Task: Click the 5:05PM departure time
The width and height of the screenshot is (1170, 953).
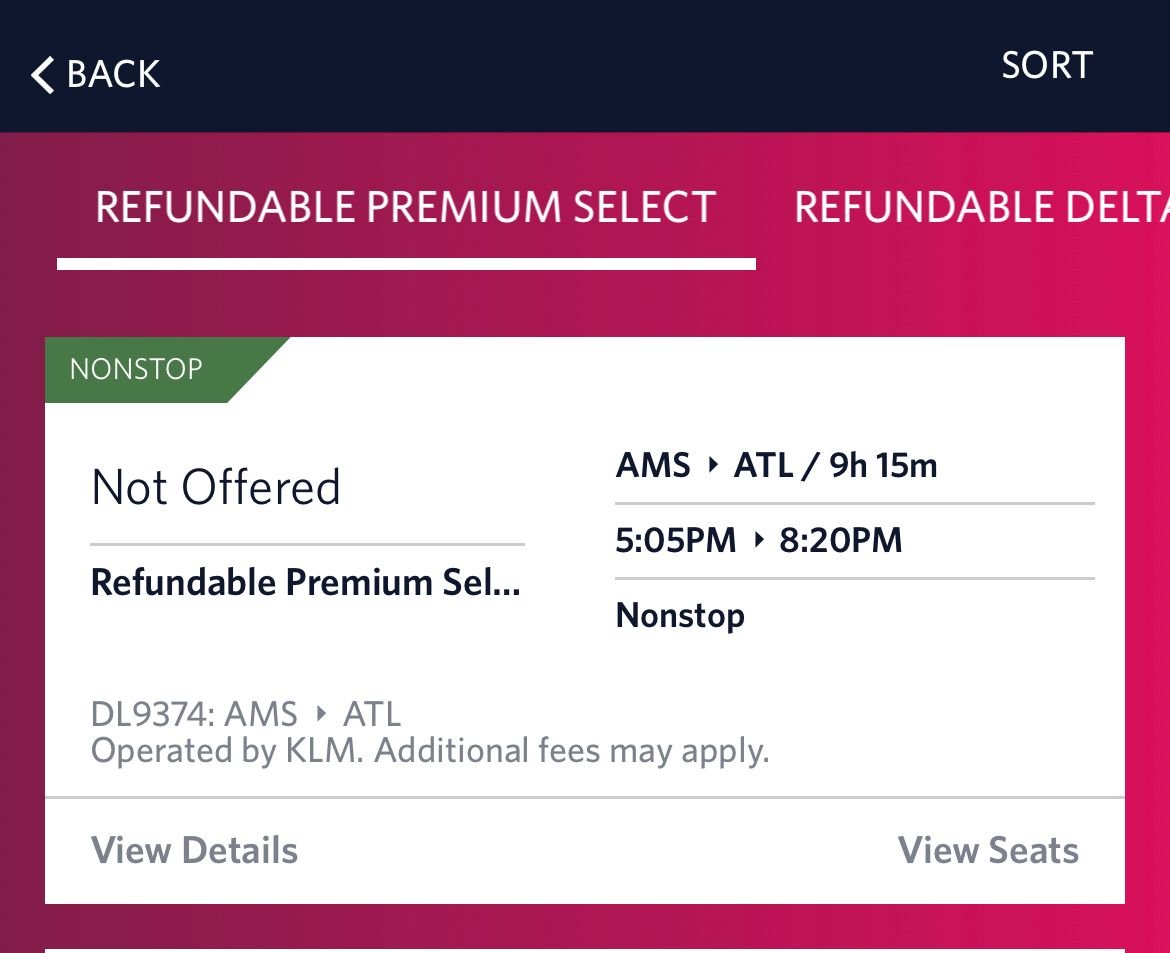Action: (676, 541)
